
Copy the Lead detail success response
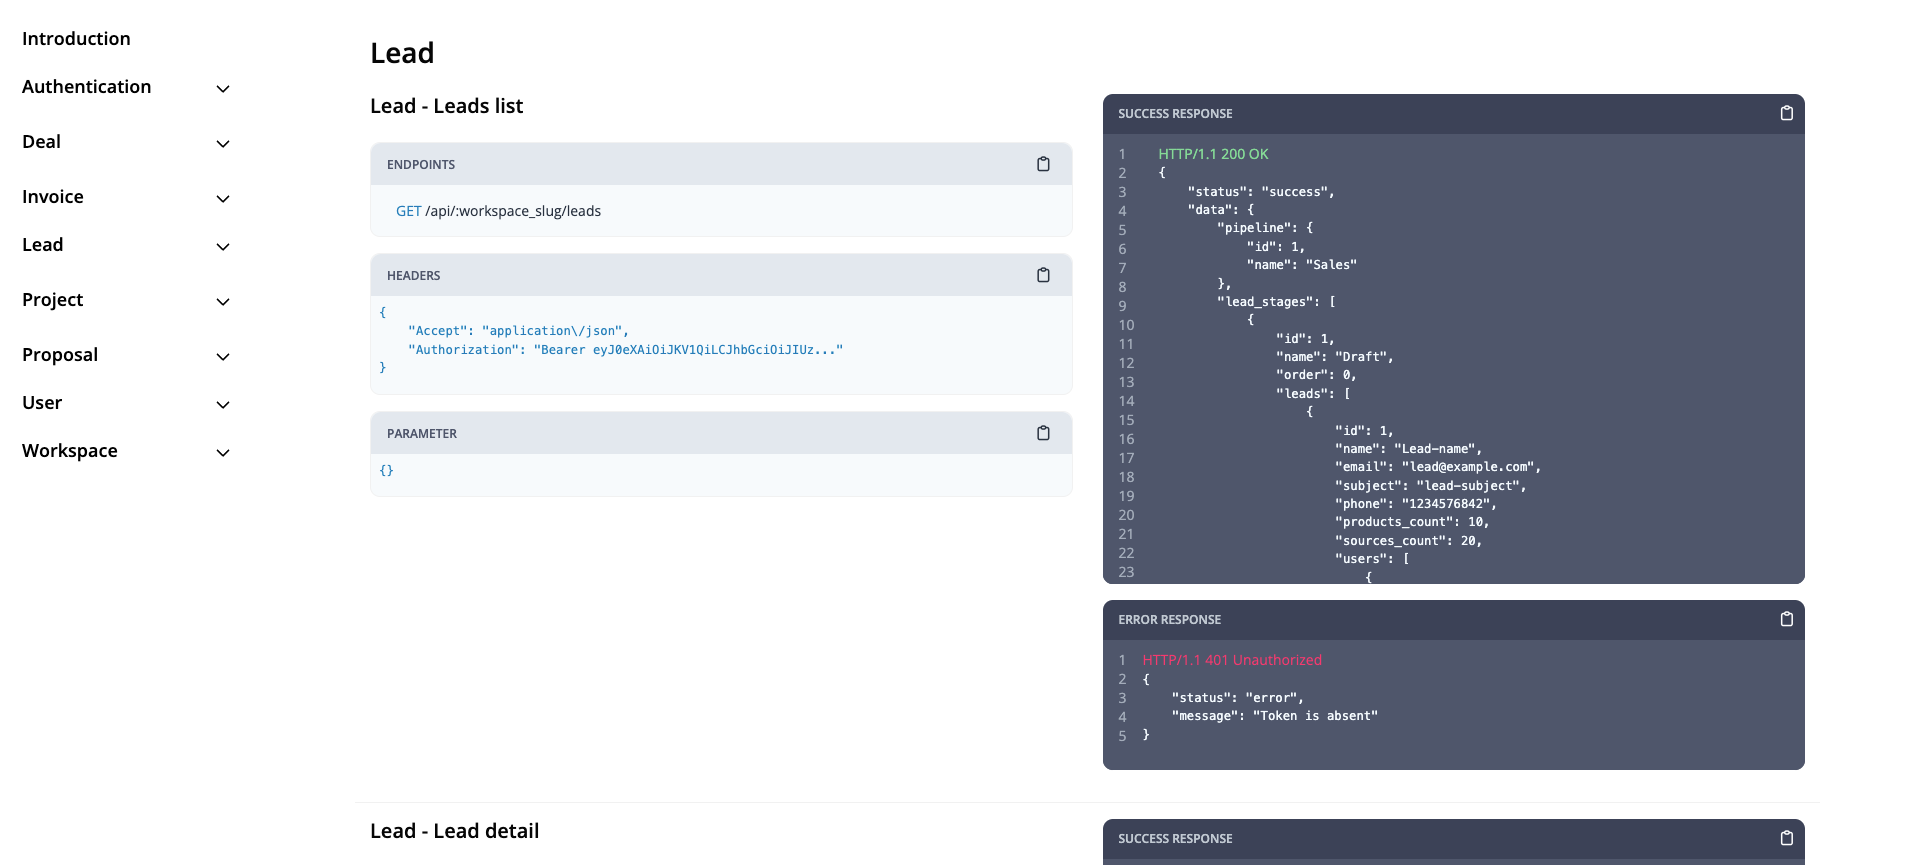click(x=1786, y=838)
